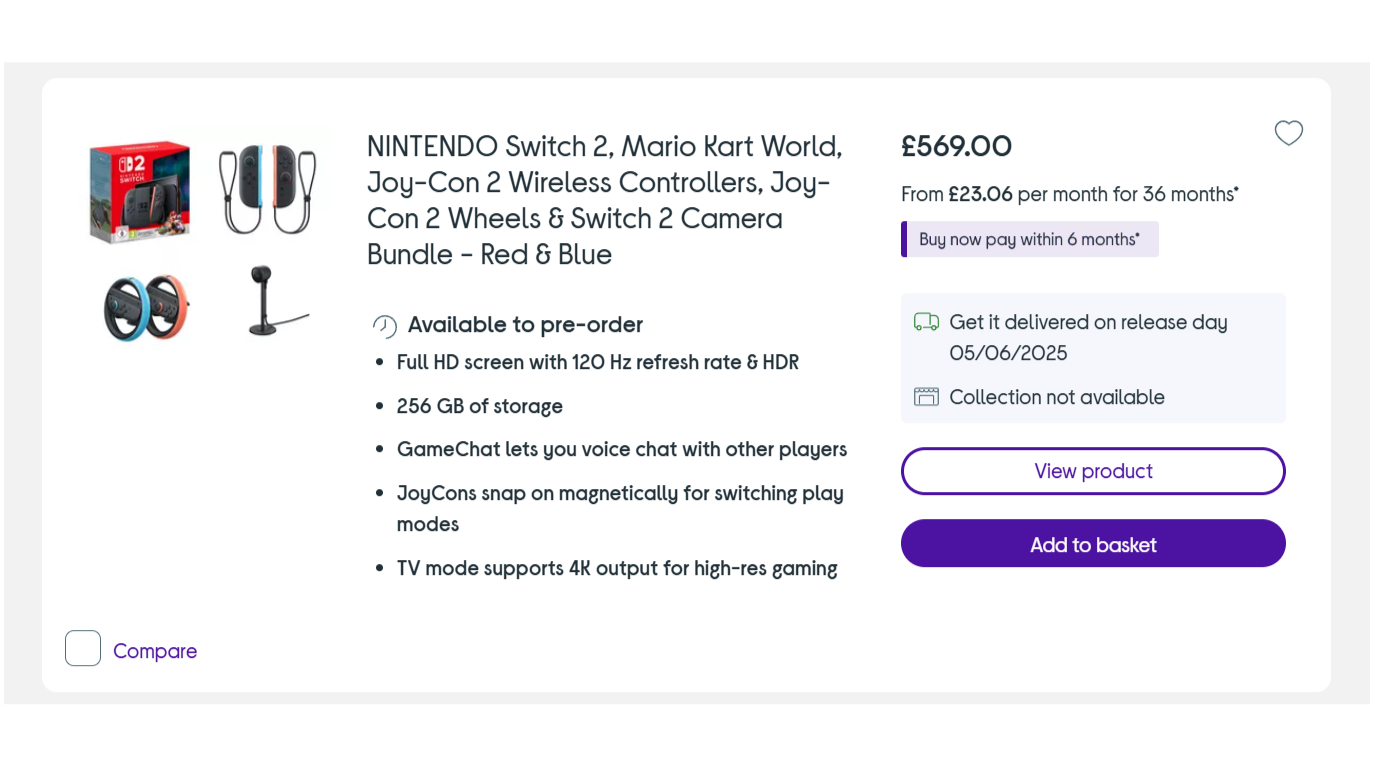1376x768 pixels.
Task: Click the Buy now pay within 6 months badge
Action: (x=1030, y=239)
